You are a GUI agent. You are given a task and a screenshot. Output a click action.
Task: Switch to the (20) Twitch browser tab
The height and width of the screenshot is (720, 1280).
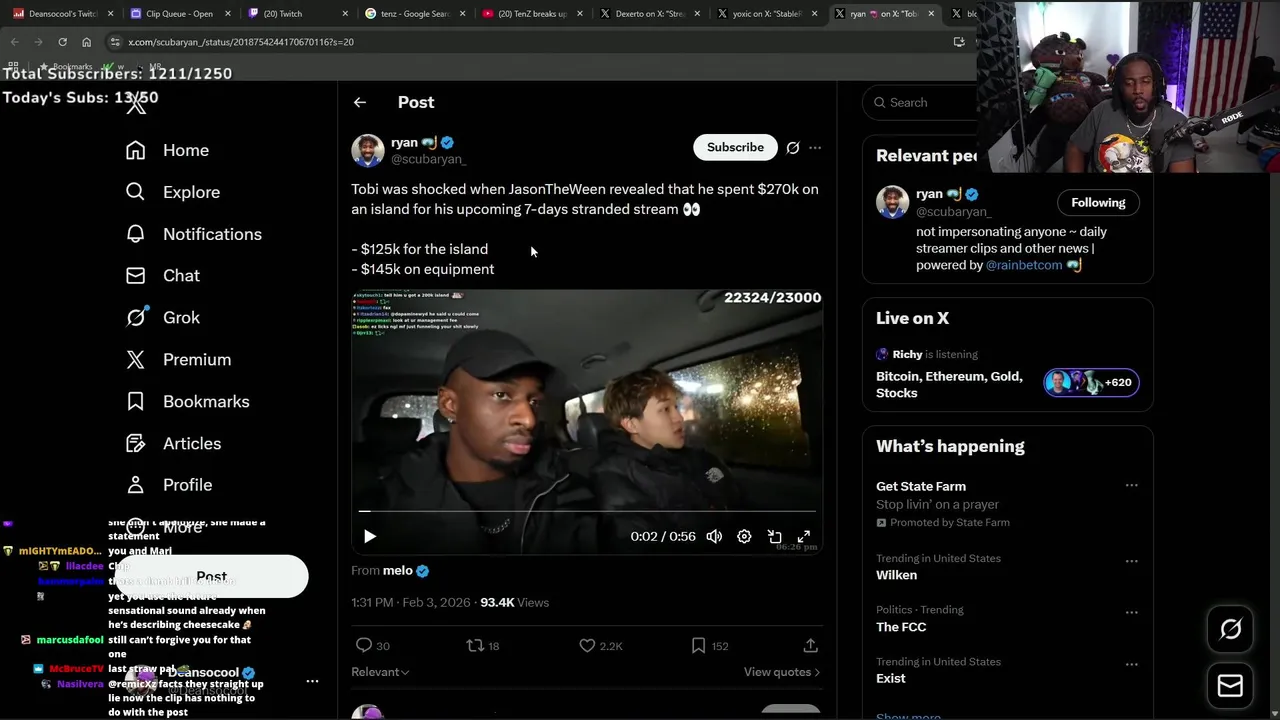coord(296,14)
